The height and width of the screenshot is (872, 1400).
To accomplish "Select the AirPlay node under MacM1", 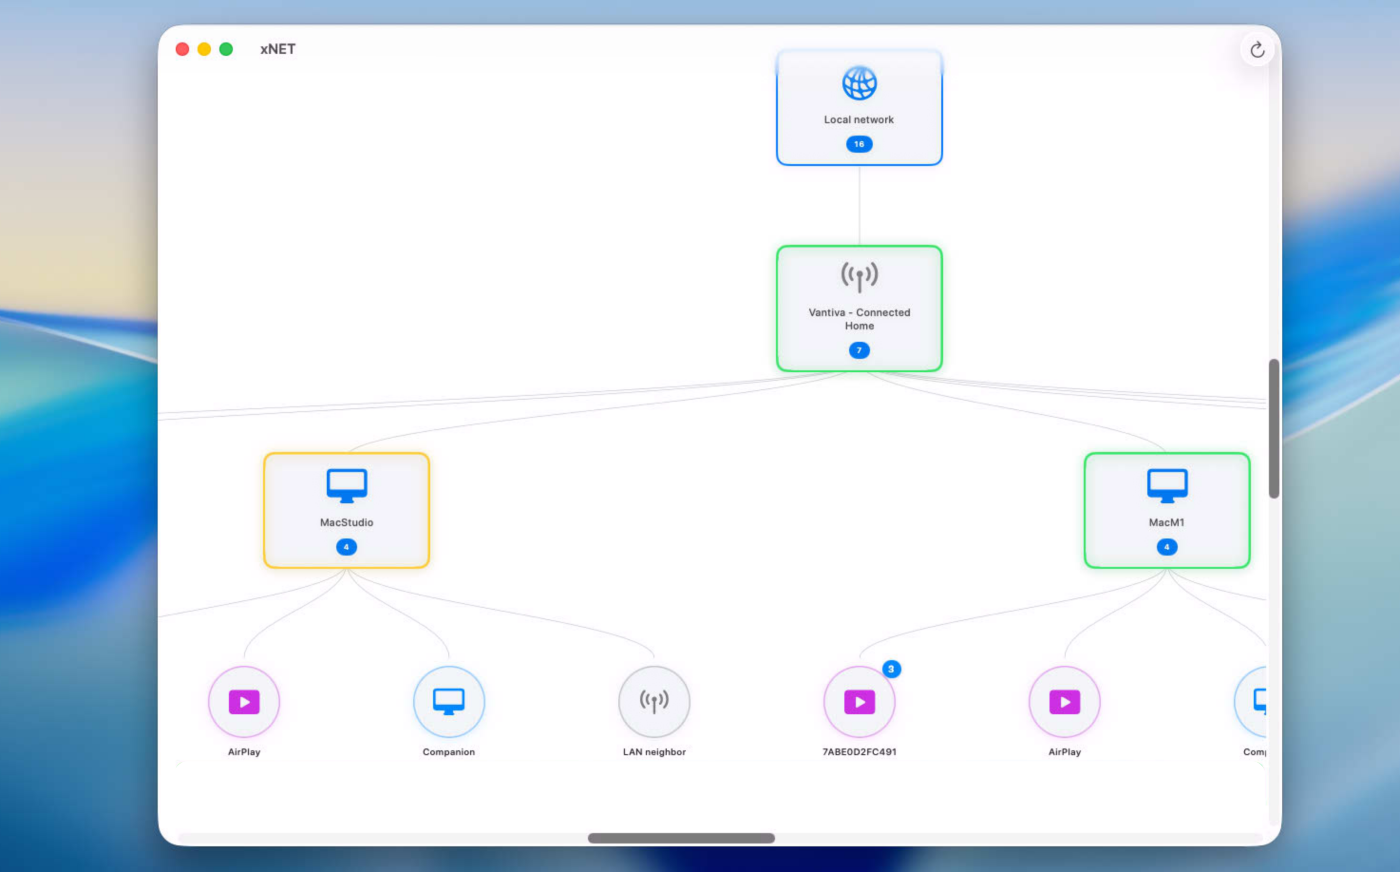I will [x=1064, y=702].
